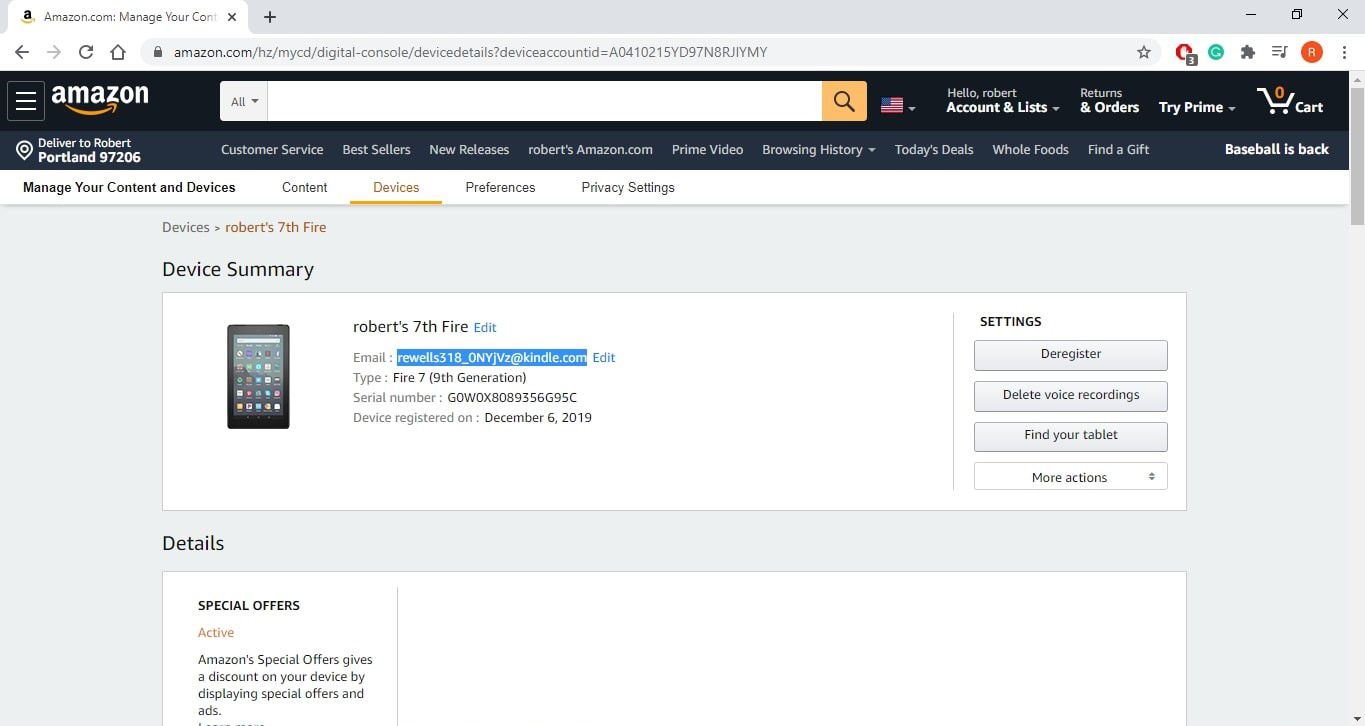1365x726 pixels.
Task: Click the Baseball is back promo
Action: click(1277, 149)
